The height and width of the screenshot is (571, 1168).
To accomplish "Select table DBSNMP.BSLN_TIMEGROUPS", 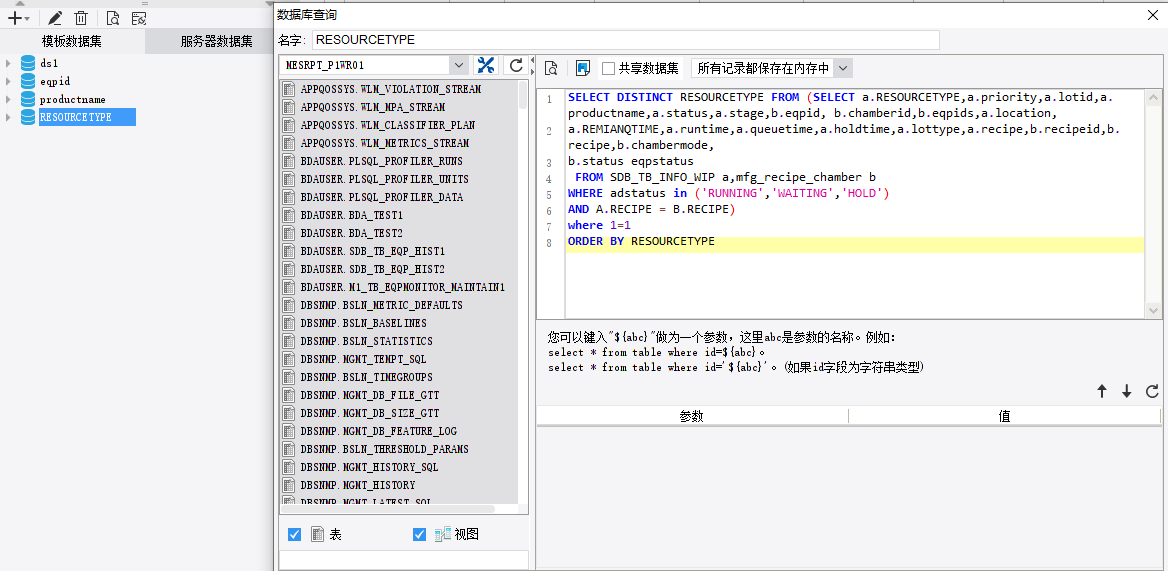I will 366,377.
